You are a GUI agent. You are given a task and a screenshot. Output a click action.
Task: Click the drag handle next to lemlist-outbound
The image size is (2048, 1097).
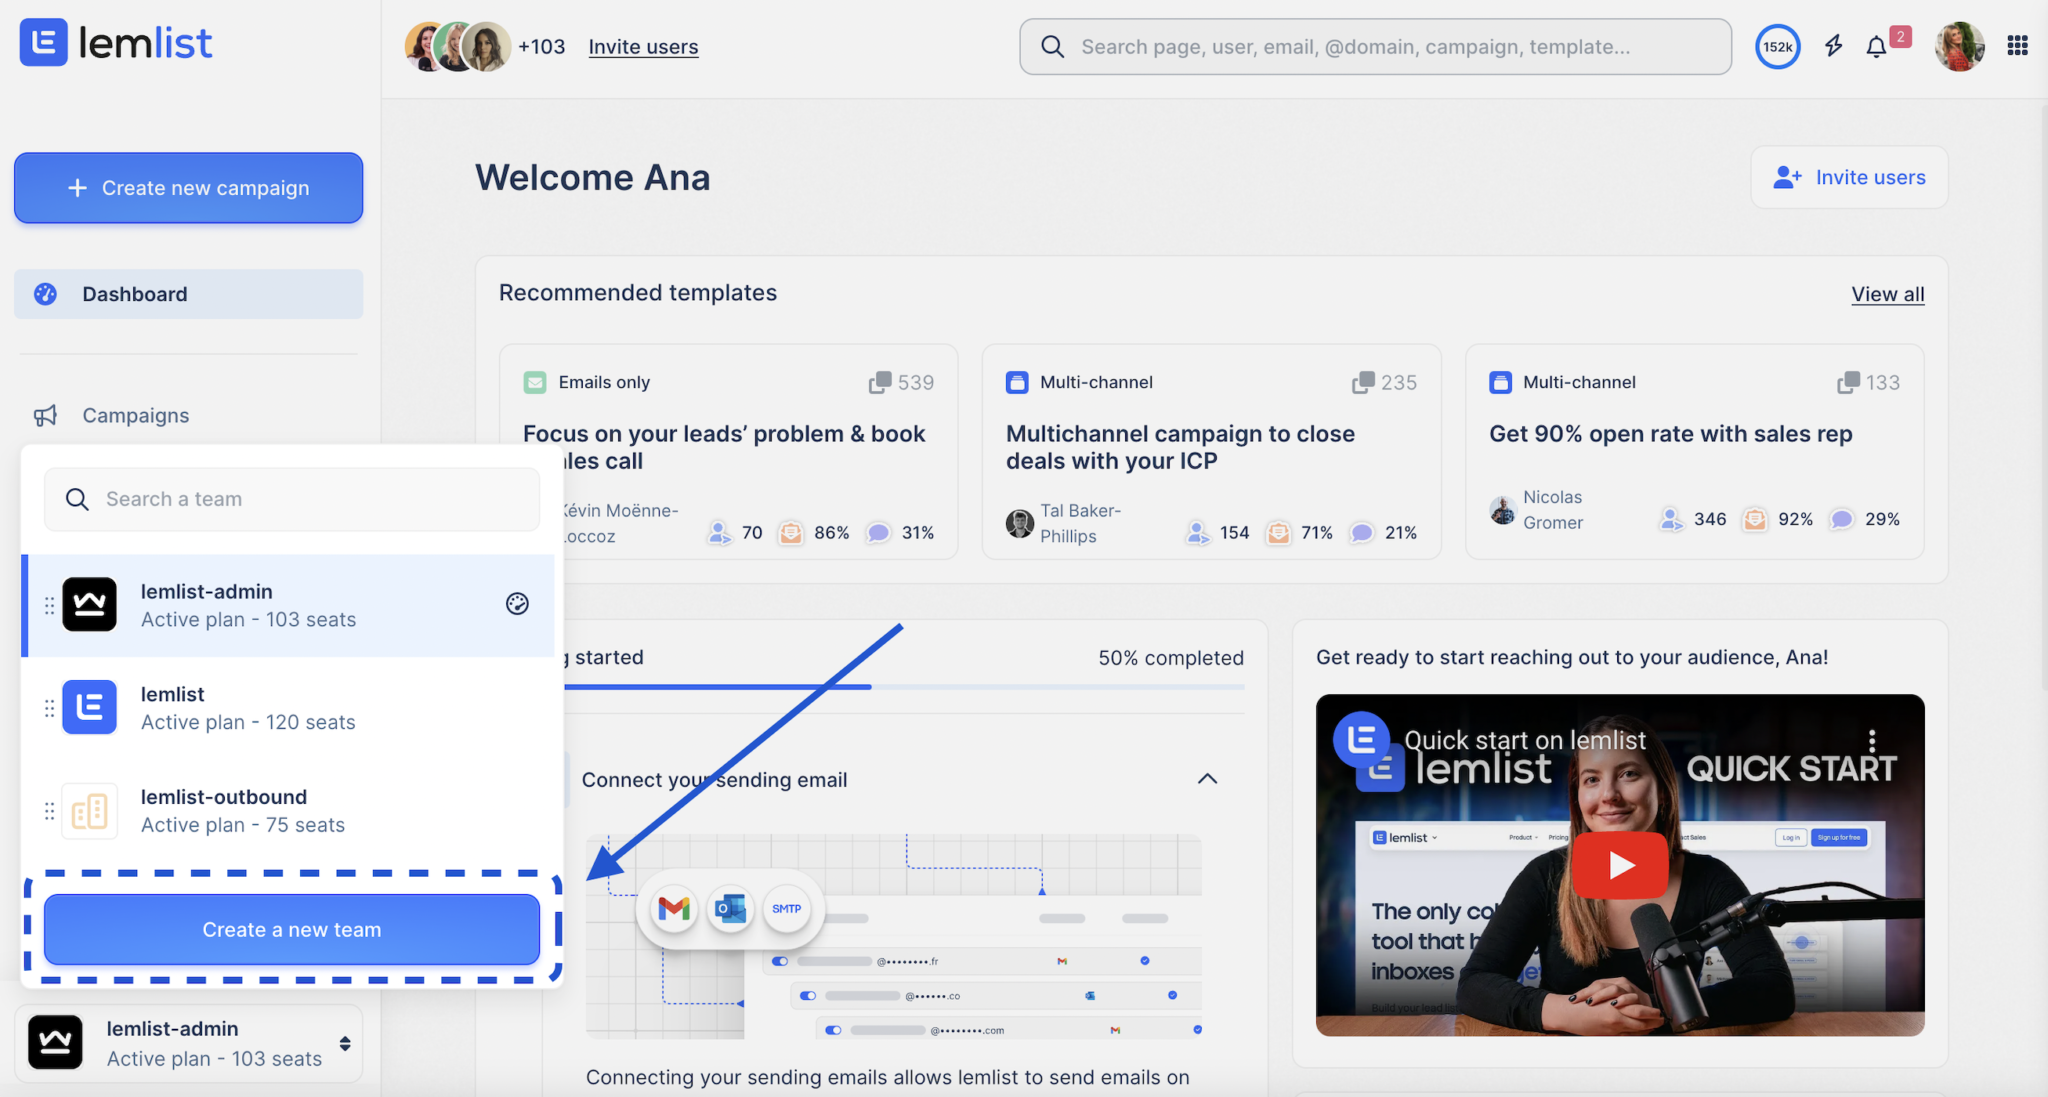coord(48,810)
